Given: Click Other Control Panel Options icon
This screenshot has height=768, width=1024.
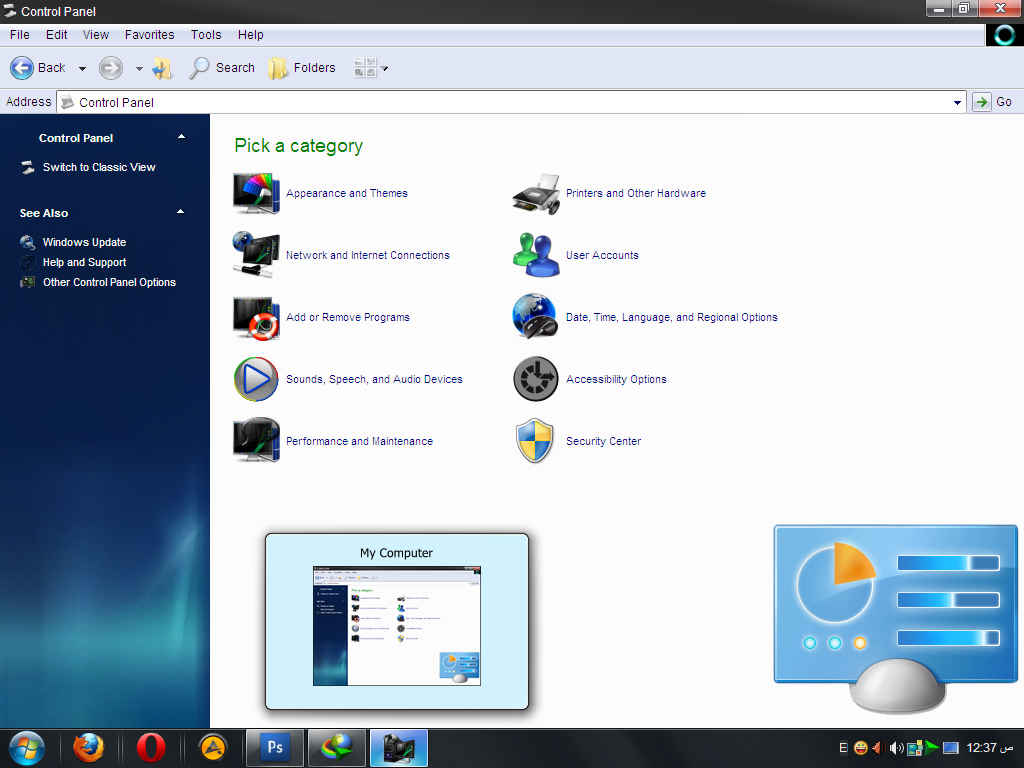Looking at the screenshot, I should pyautogui.click(x=27, y=282).
